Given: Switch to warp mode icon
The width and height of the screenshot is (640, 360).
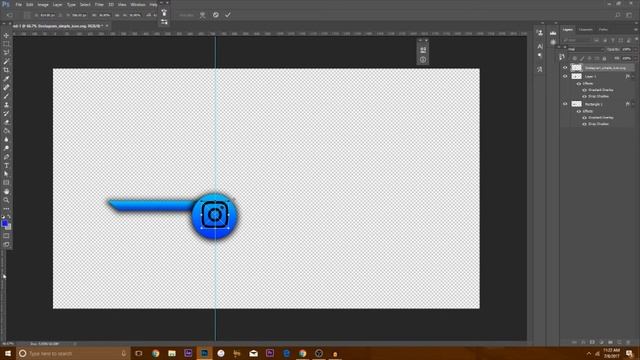Looking at the screenshot, I should 202,15.
